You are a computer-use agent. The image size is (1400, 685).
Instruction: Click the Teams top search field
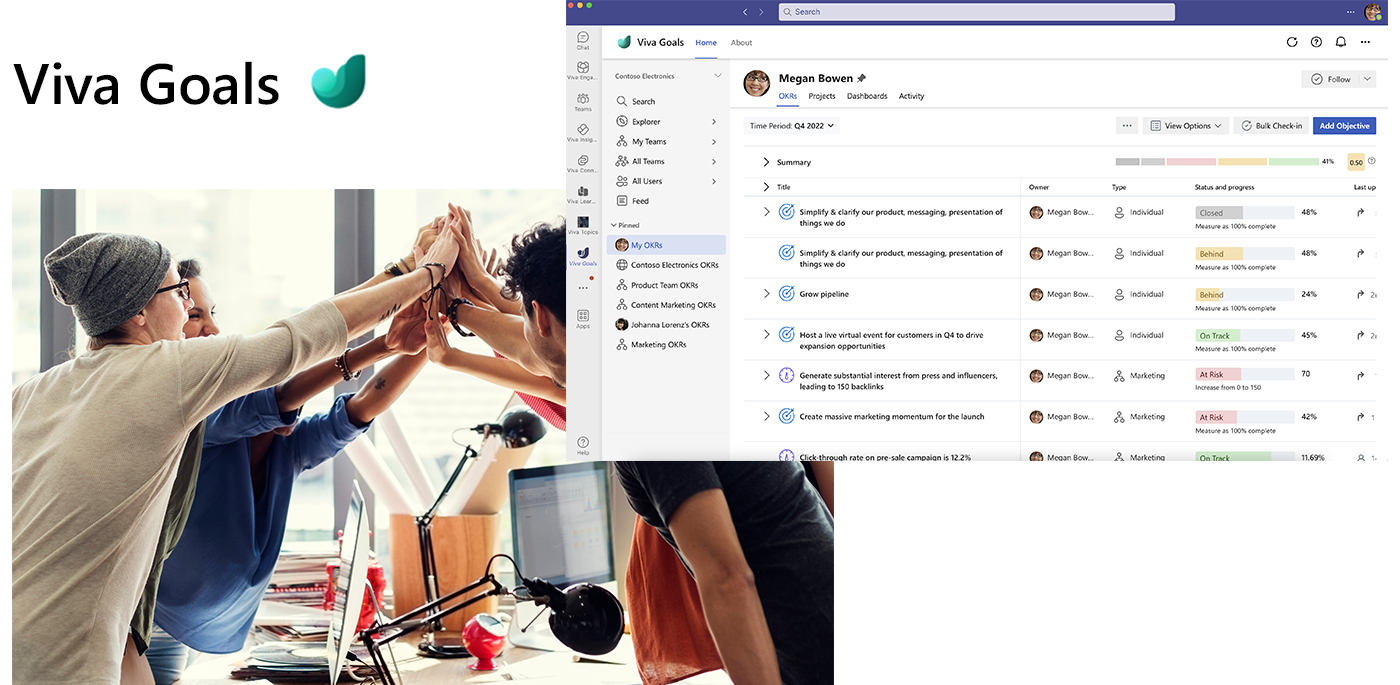[x=978, y=12]
